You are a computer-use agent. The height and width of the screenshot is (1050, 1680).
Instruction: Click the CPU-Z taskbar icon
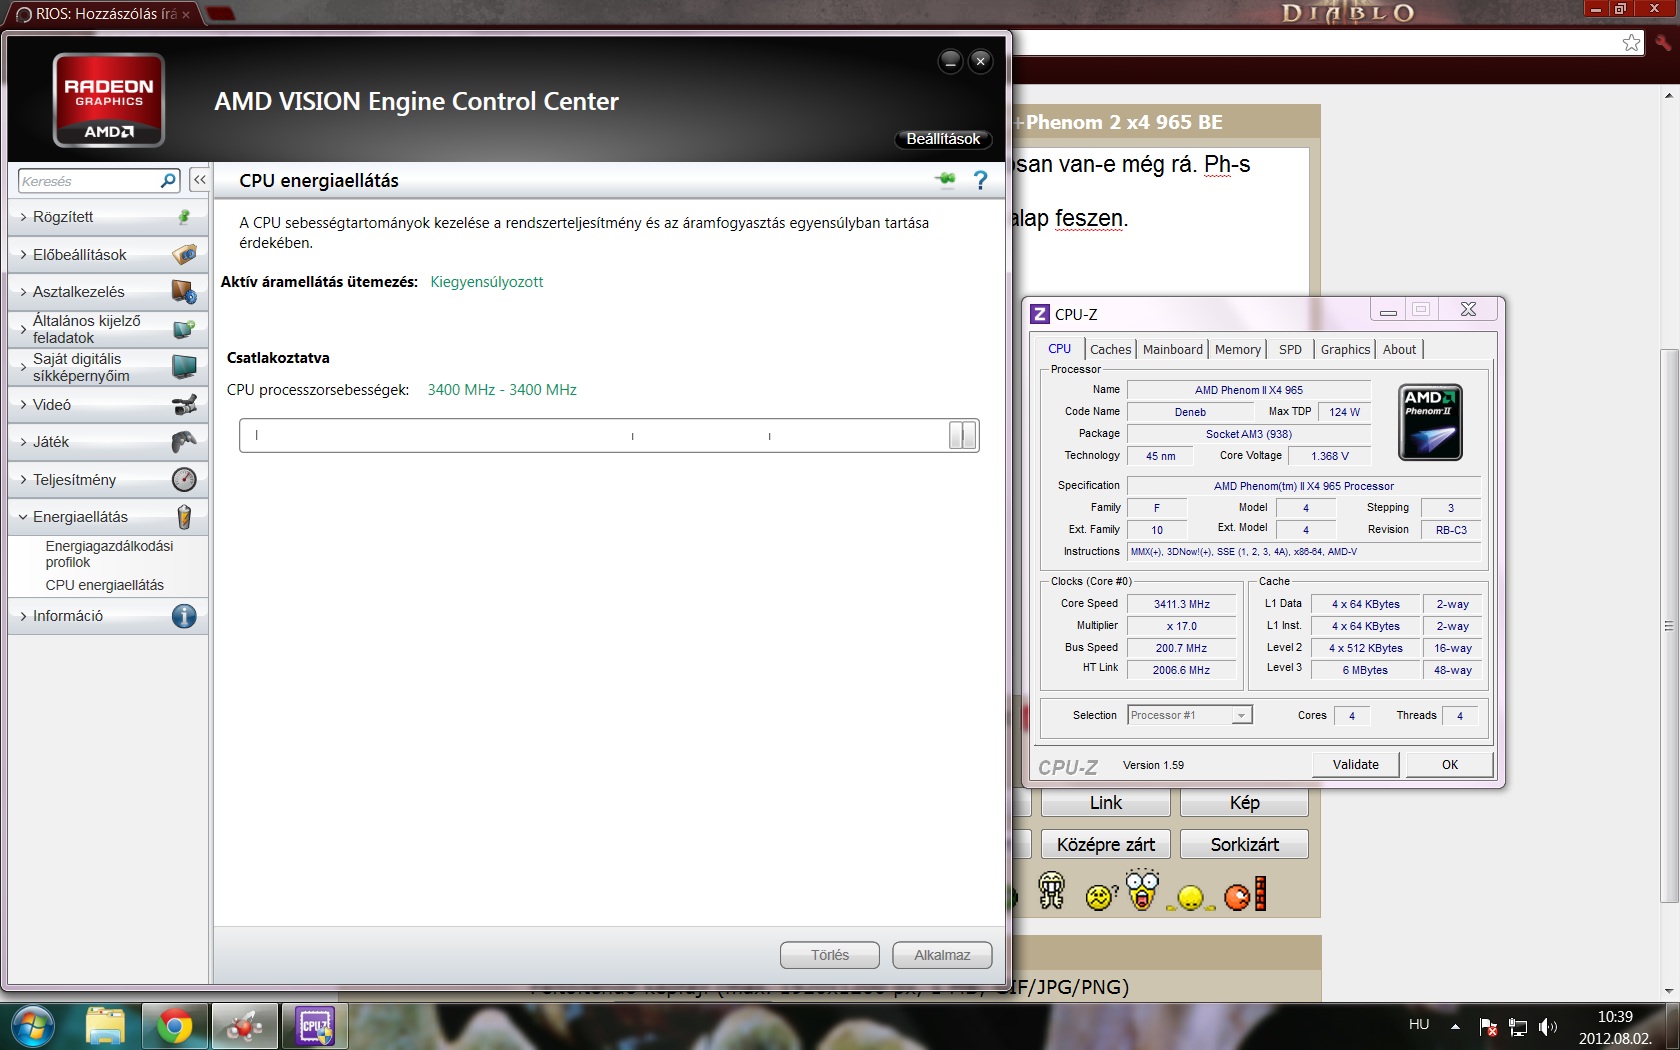point(315,1026)
